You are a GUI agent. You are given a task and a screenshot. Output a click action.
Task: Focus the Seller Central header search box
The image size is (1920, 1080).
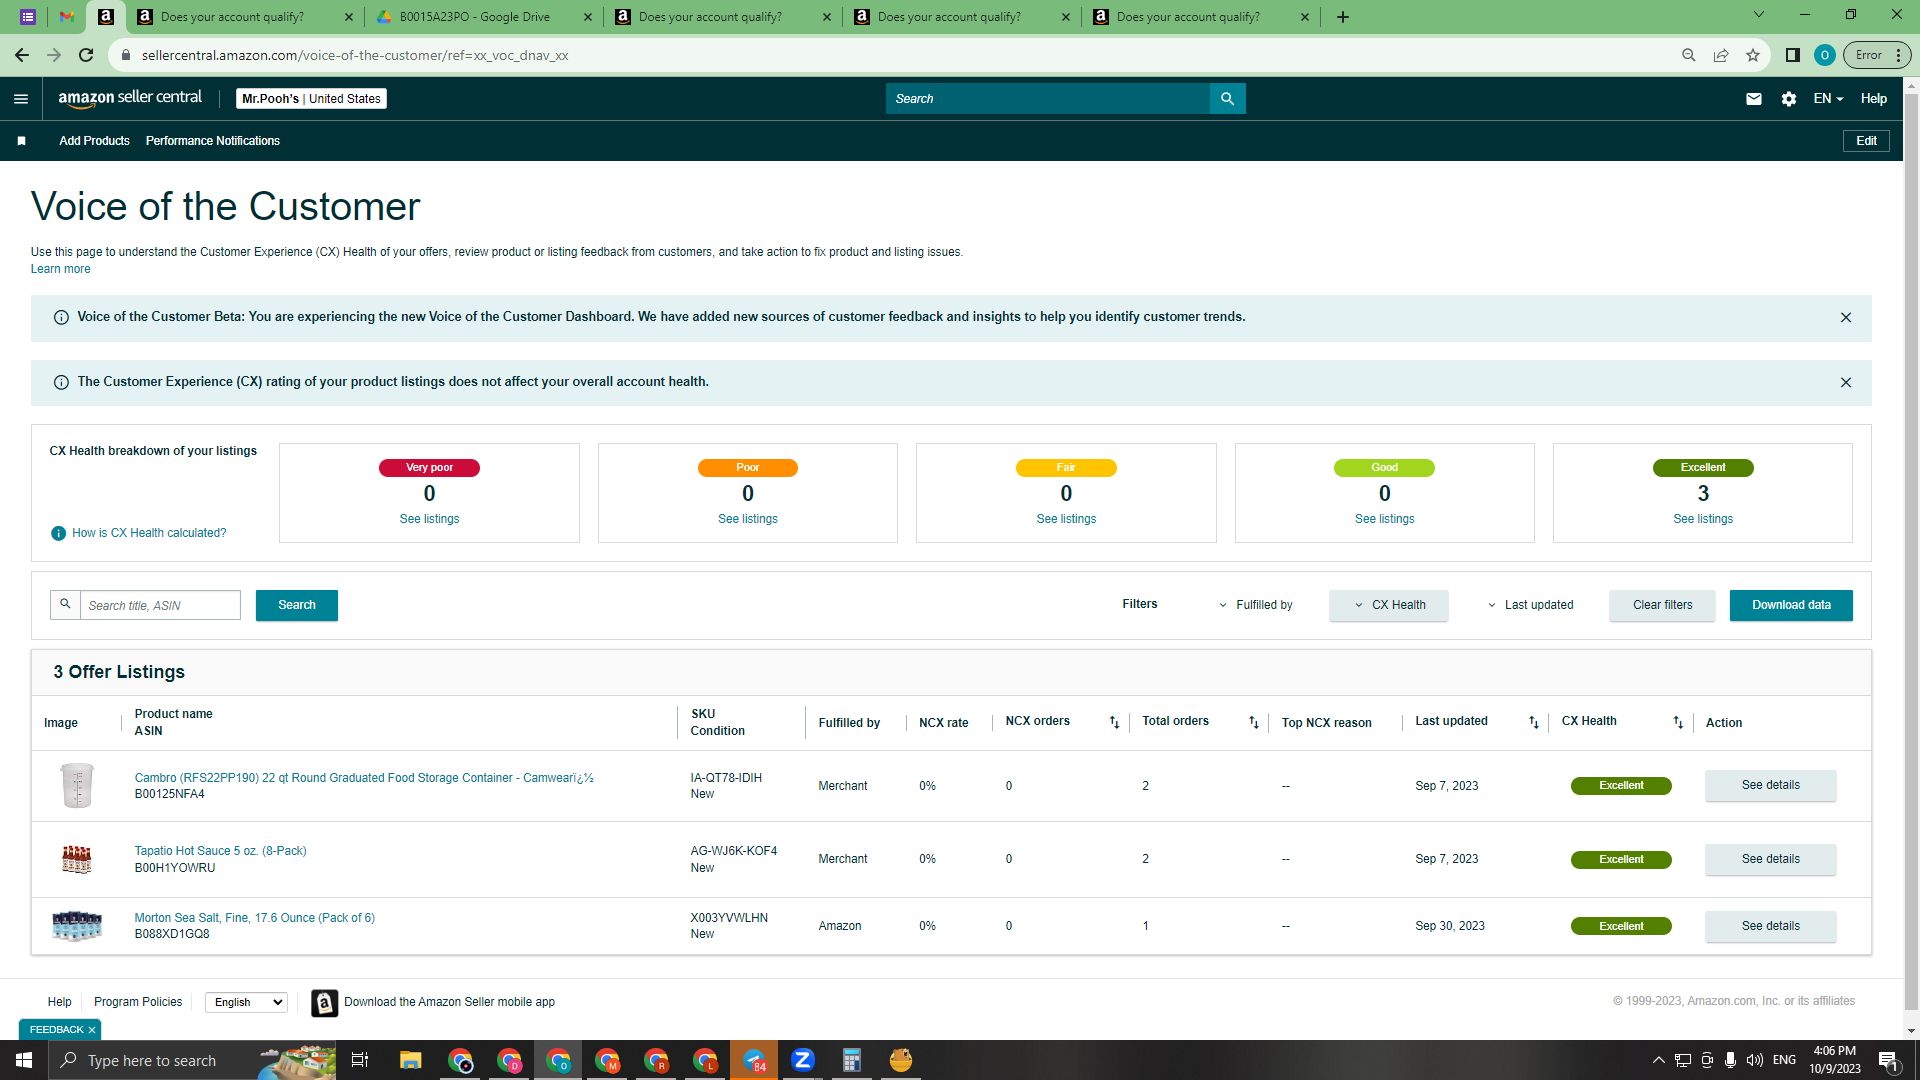pos(1047,99)
